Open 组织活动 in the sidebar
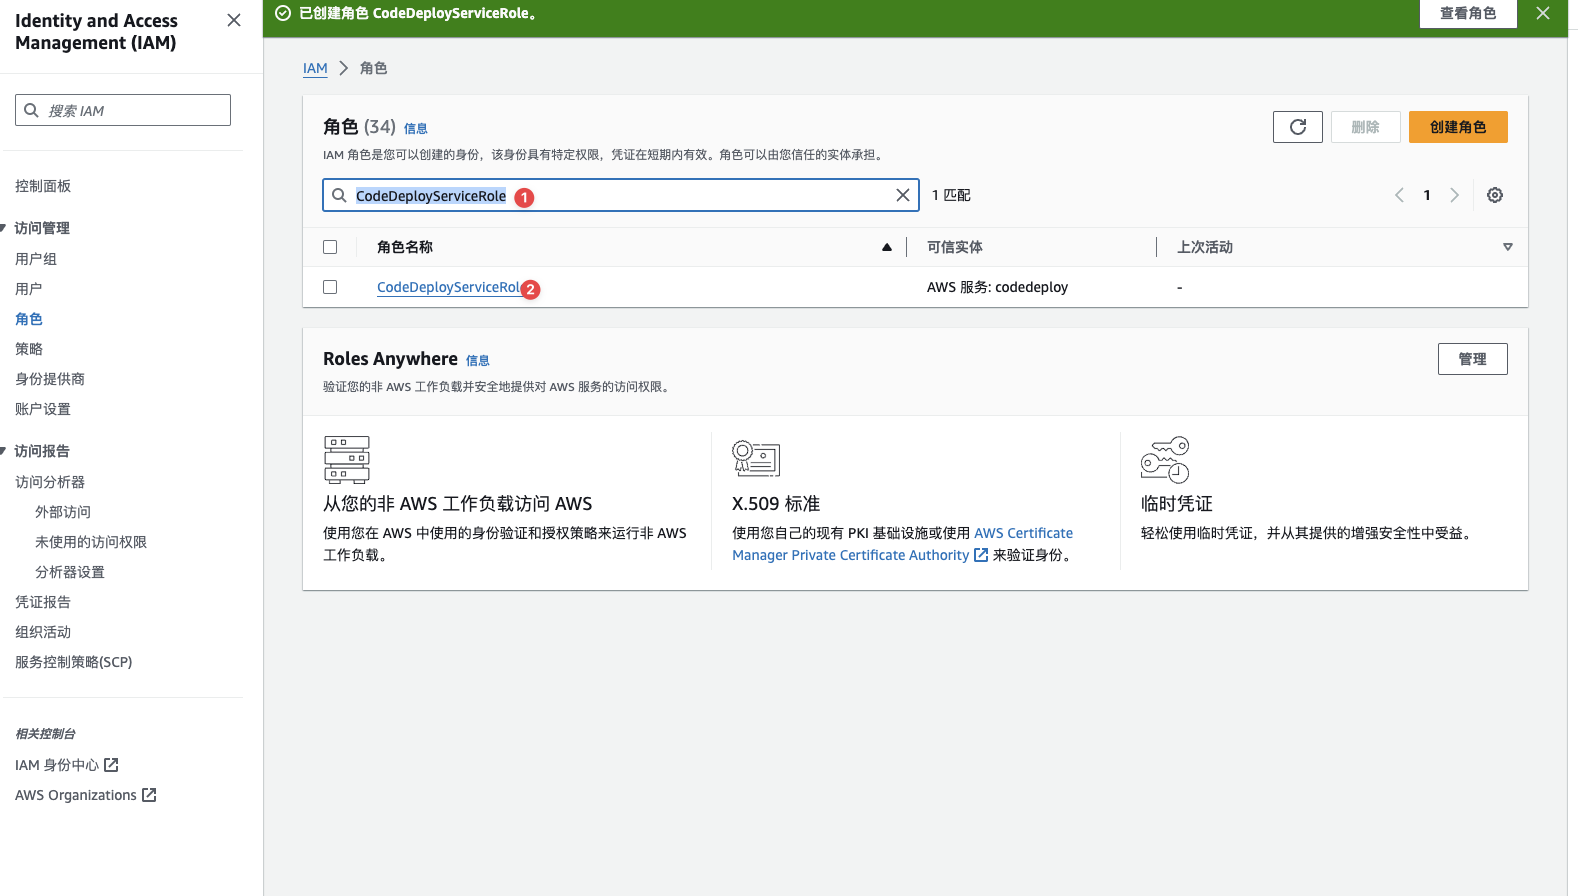Screen dimensions: 1578x896 [x=43, y=632]
